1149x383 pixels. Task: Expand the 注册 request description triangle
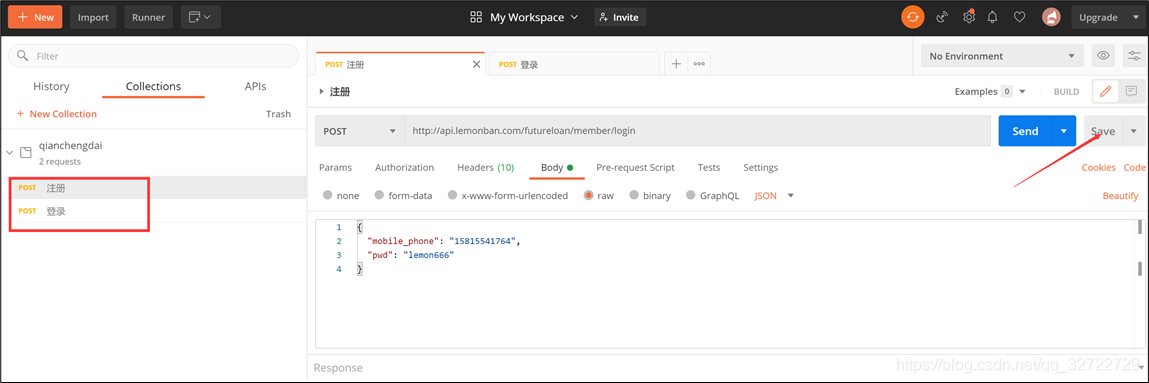[321, 92]
